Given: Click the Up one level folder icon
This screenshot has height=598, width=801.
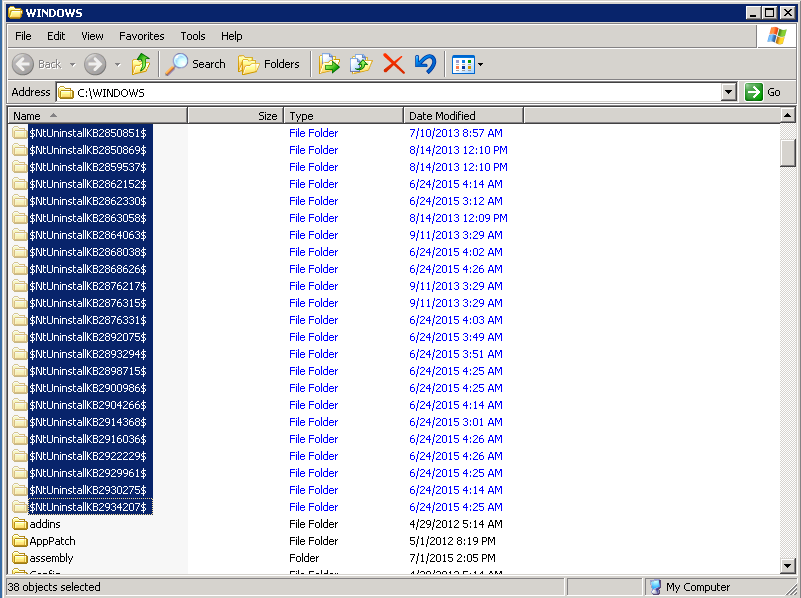Looking at the screenshot, I should click(x=142, y=63).
